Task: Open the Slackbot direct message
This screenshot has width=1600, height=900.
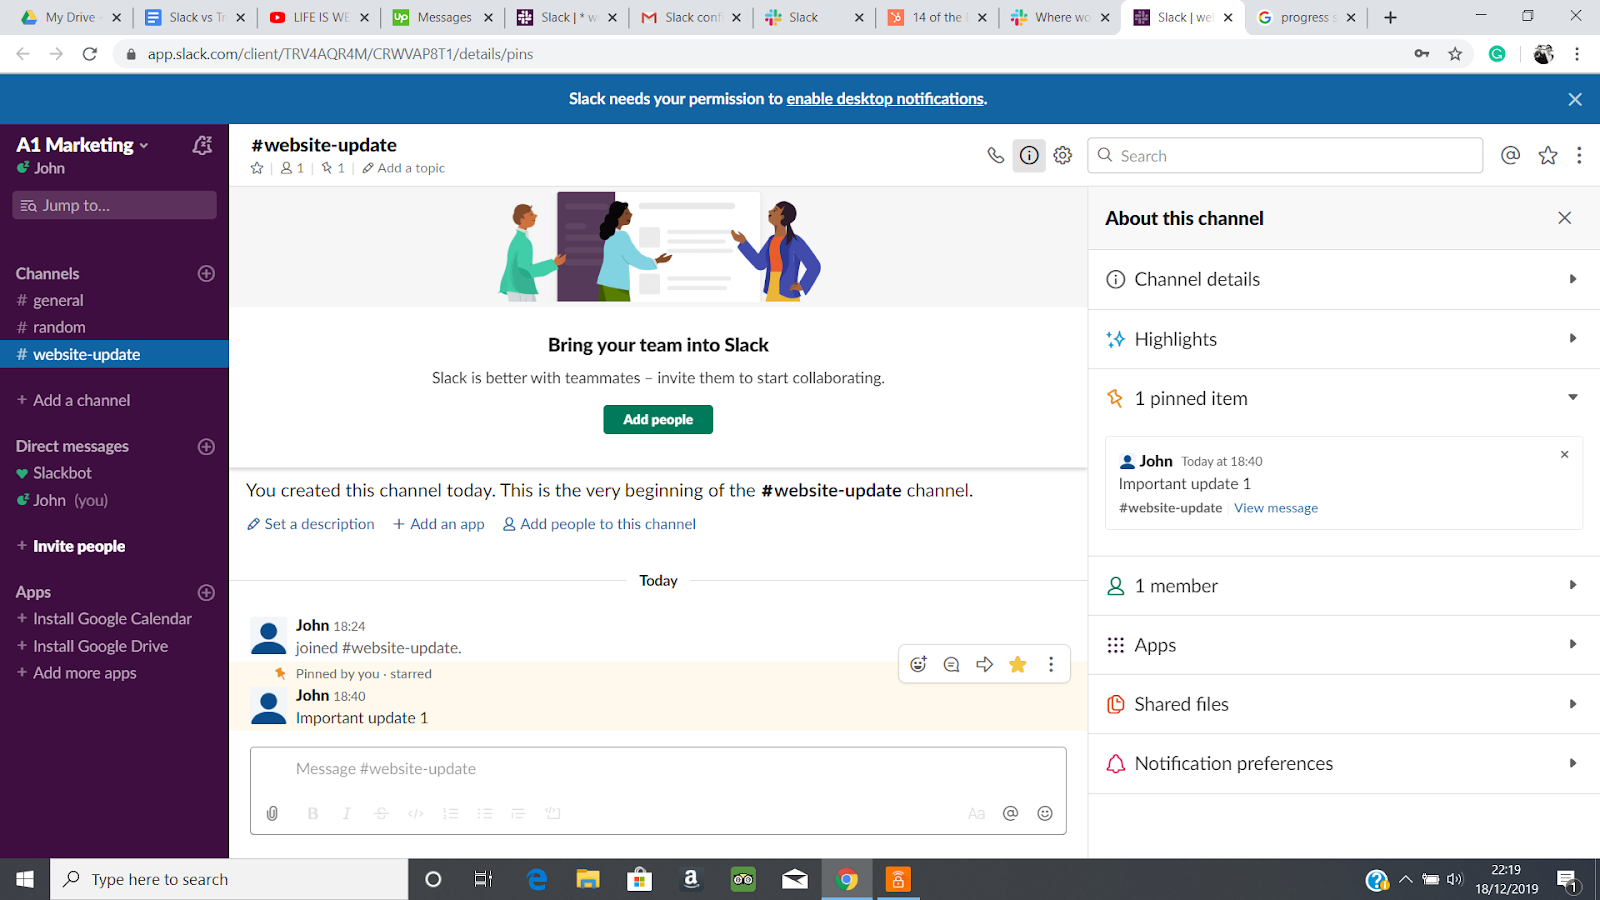Action: coord(114,473)
